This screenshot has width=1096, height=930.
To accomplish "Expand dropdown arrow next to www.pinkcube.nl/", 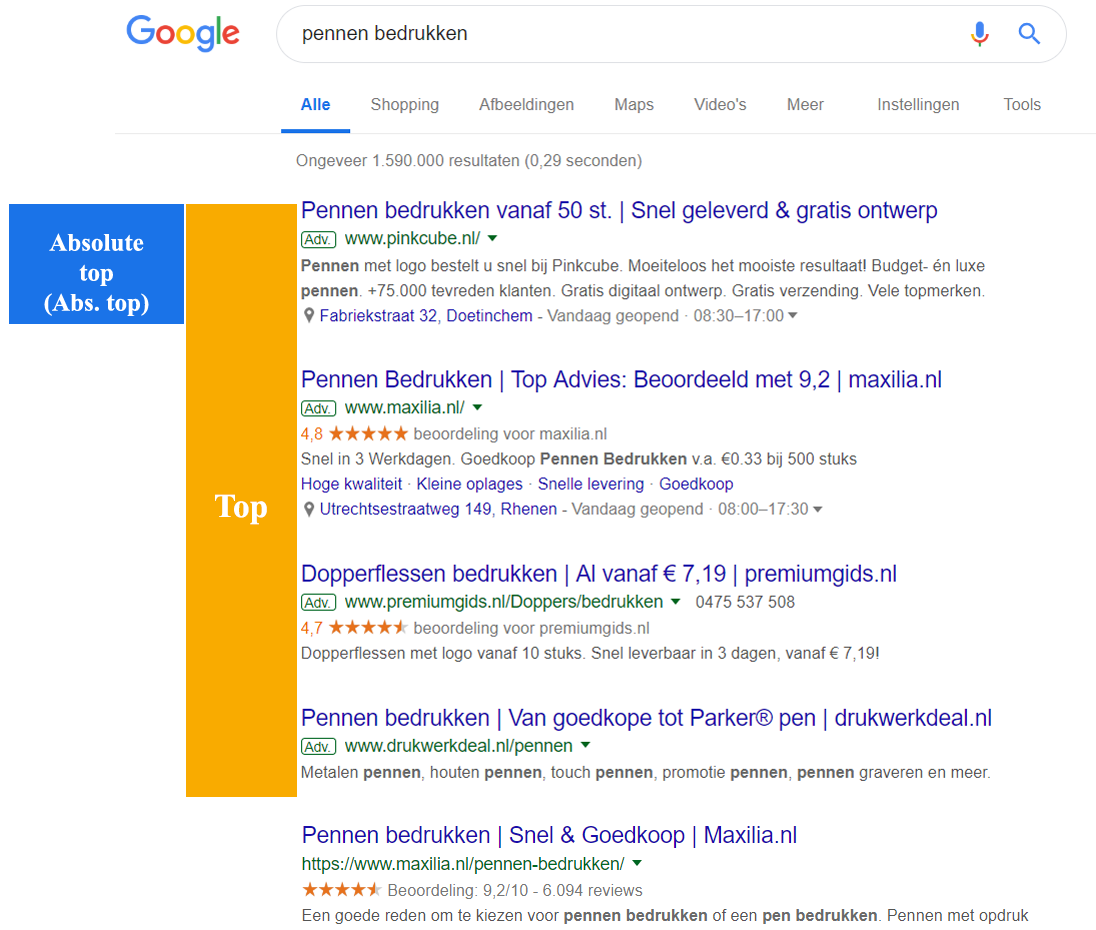I will pyautogui.click(x=492, y=238).
